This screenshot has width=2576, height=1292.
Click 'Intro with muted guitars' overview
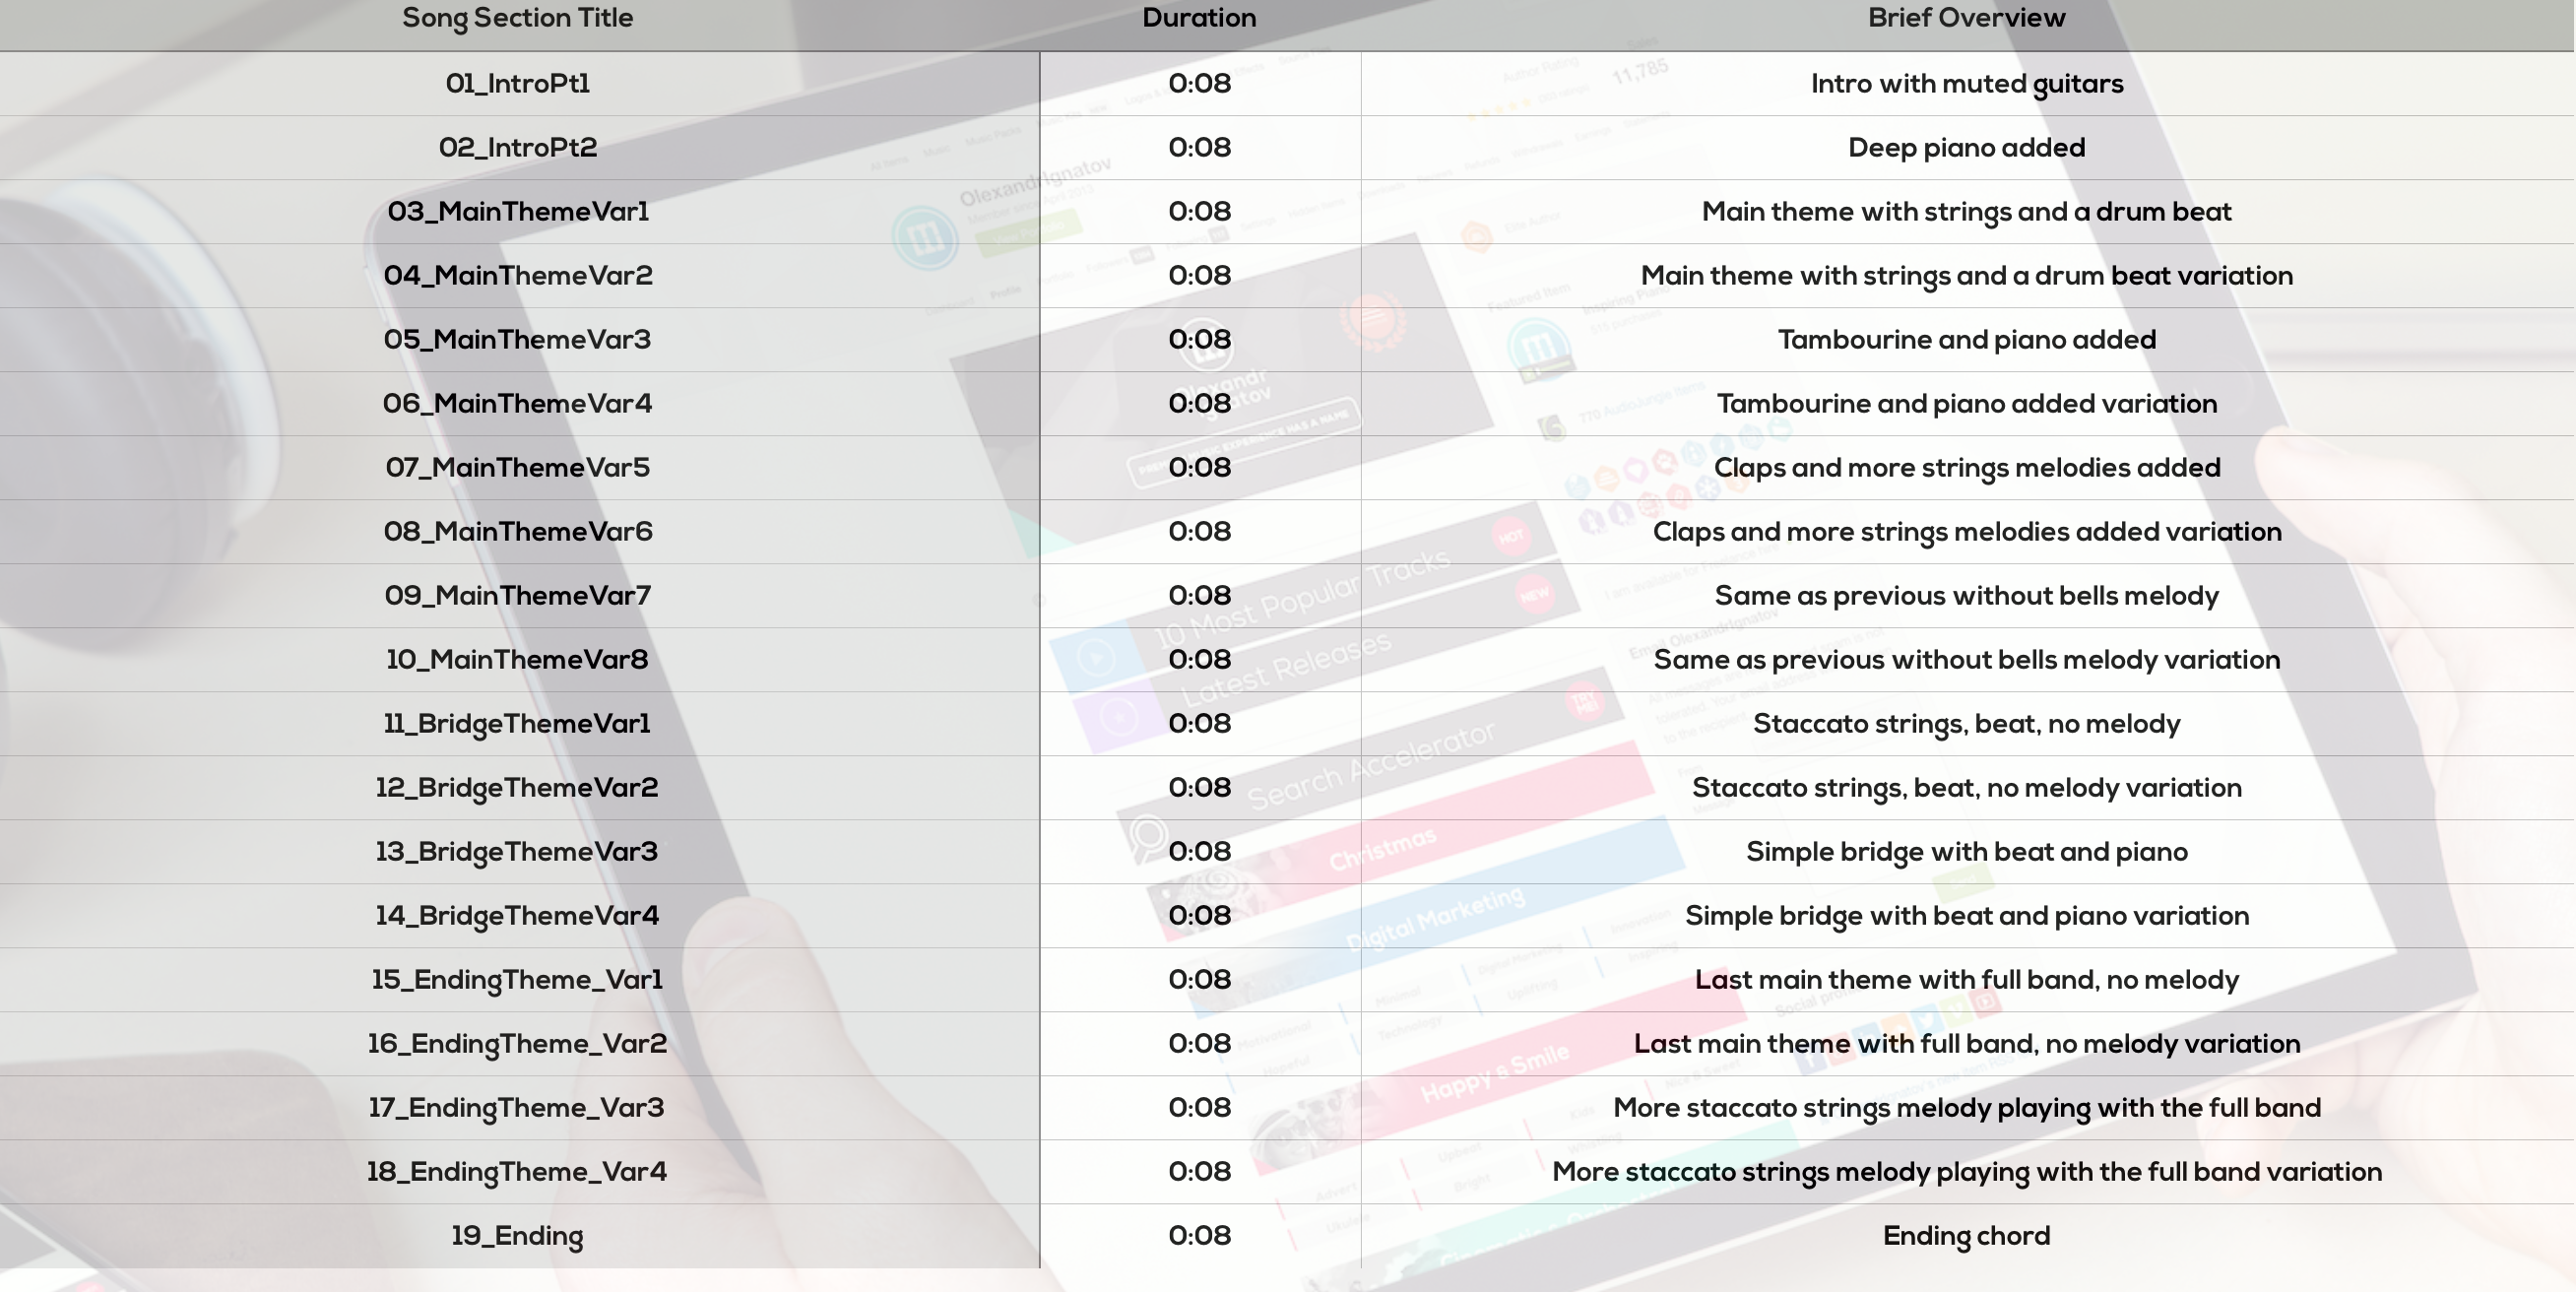coord(1966,84)
